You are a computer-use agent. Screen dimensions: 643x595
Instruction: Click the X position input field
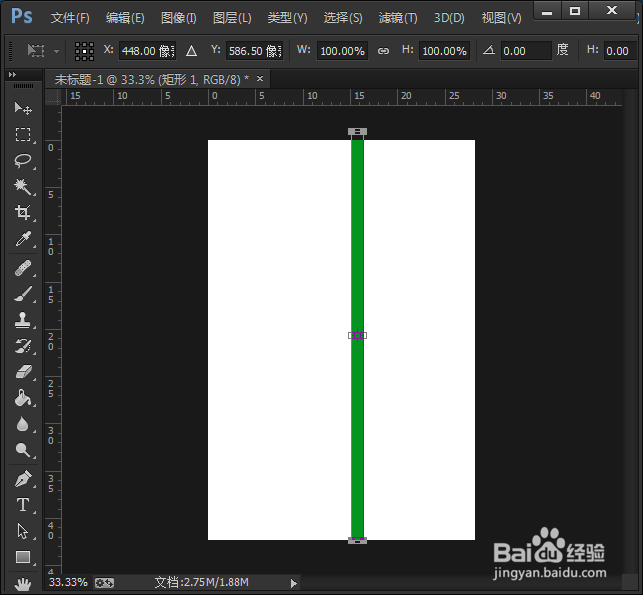pyautogui.click(x=147, y=51)
